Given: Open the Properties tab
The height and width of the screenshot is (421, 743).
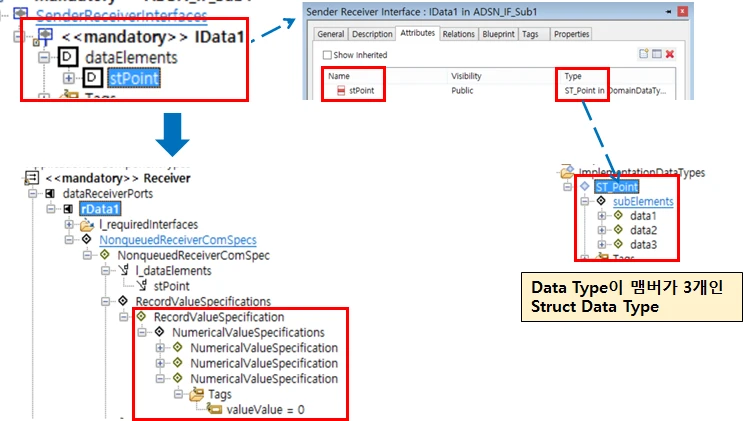Looking at the screenshot, I should click(x=571, y=34).
